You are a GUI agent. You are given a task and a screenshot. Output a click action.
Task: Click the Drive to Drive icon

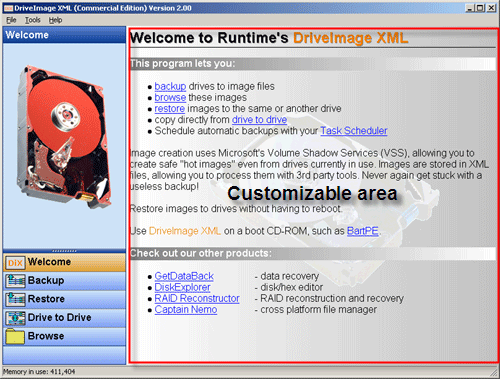[15, 318]
